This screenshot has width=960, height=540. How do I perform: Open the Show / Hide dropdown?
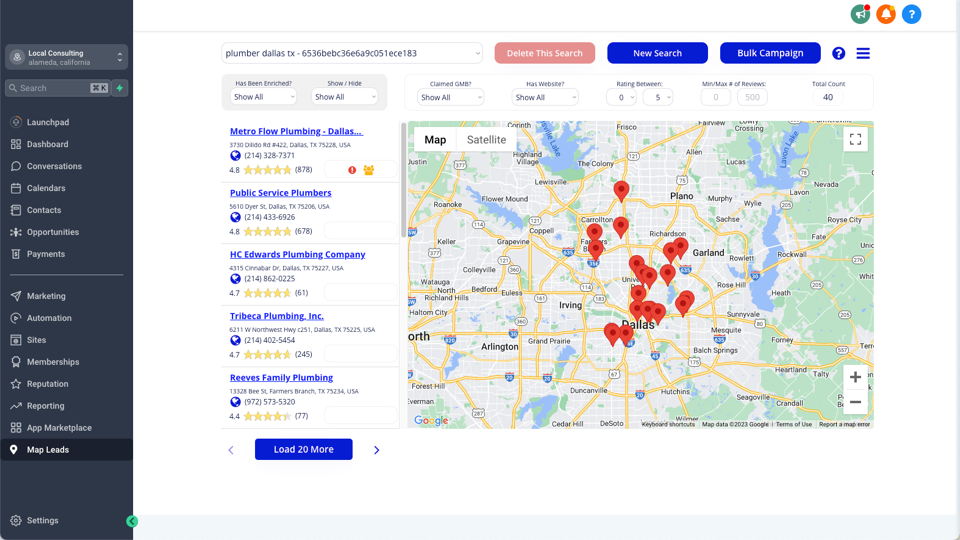344,97
